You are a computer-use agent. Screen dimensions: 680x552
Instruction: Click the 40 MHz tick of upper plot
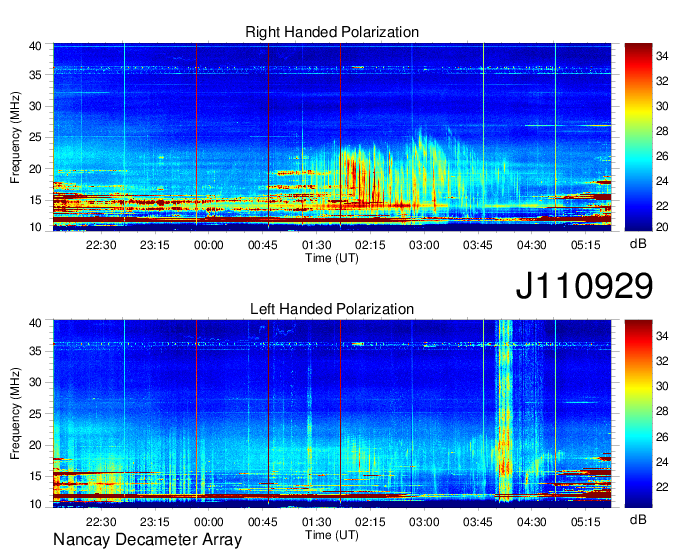coord(35,46)
